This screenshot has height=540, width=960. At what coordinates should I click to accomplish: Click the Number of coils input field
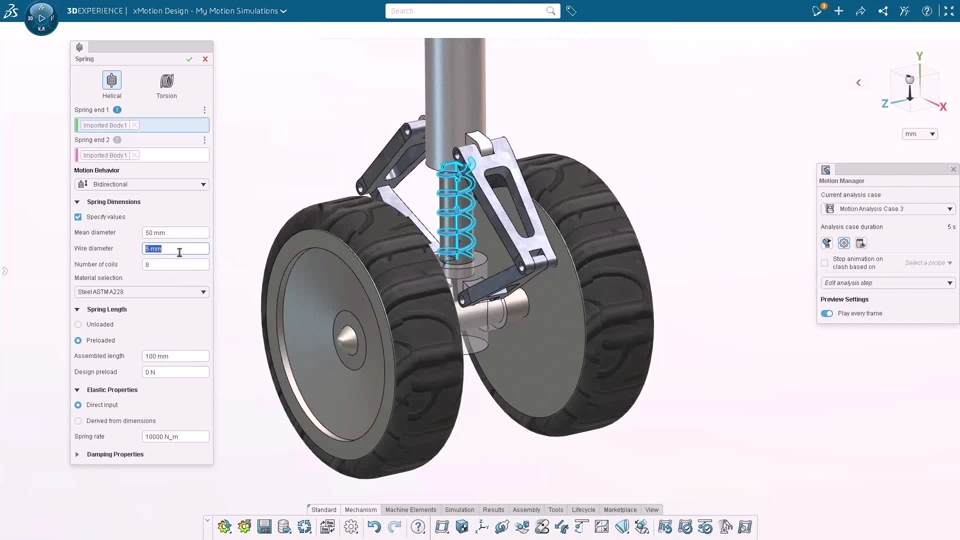coord(176,264)
